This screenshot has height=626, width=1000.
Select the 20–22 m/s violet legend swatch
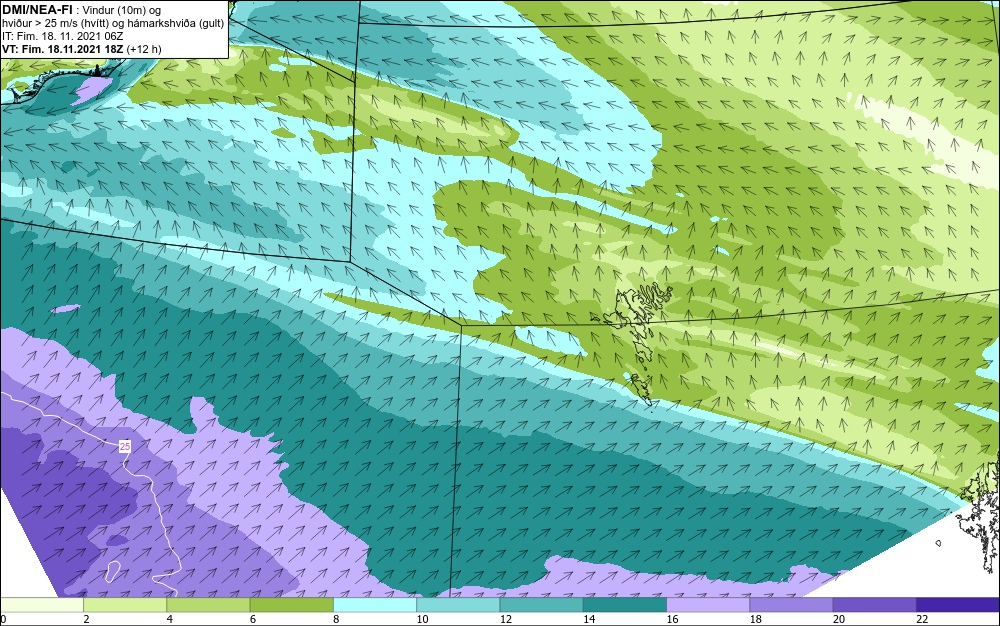(874, 605)
